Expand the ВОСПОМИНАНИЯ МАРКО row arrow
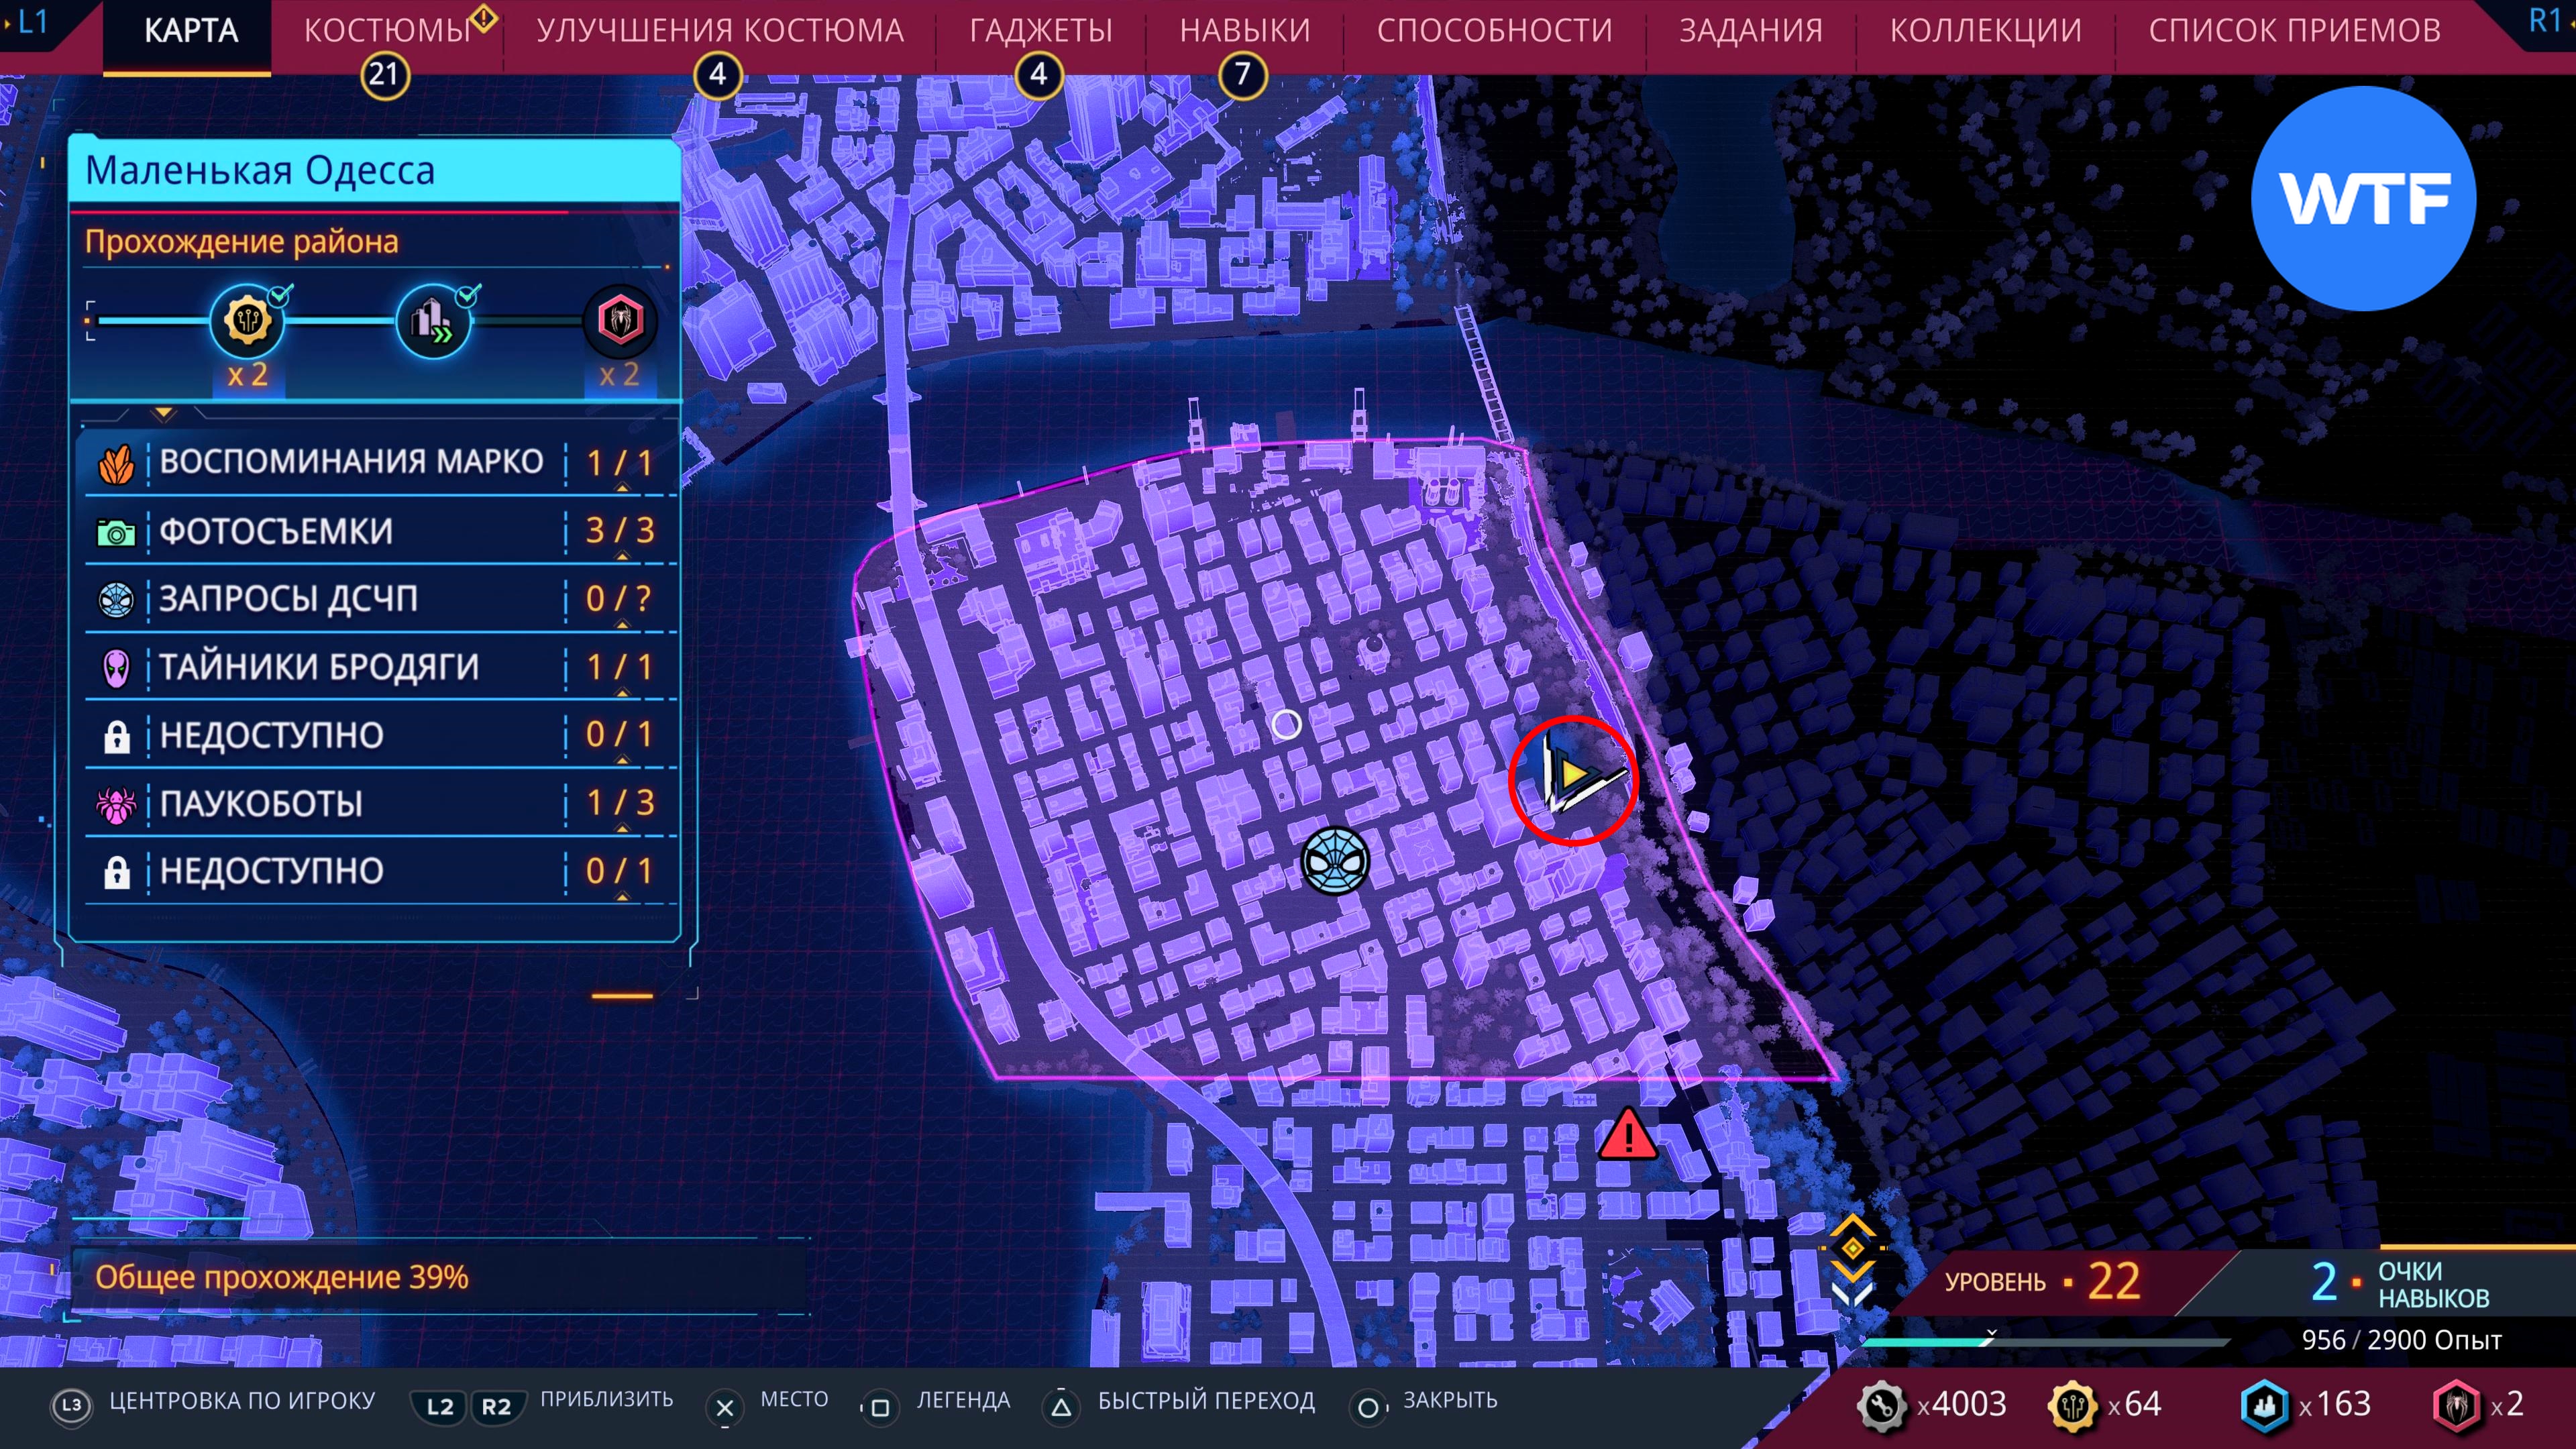 pos(622,488)
